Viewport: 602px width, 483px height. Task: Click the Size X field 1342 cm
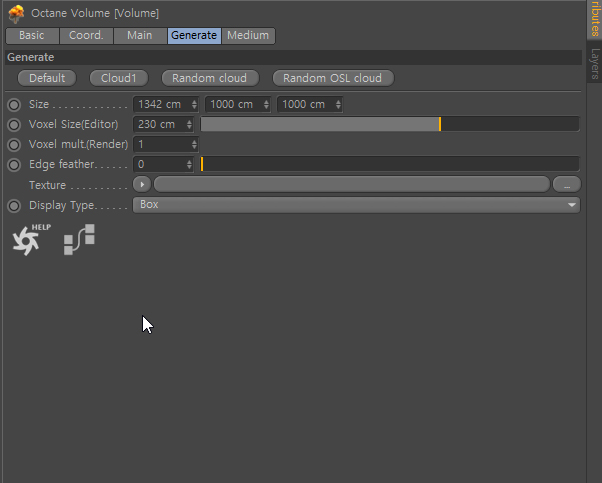165,104
